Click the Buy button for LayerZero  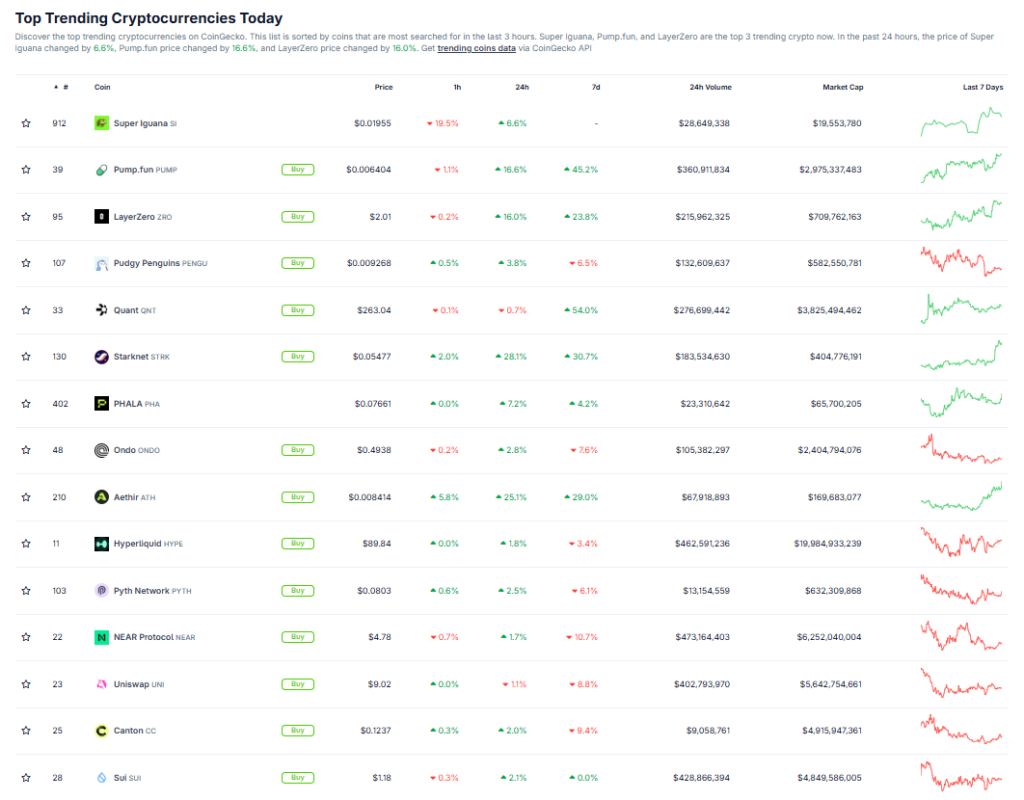pos(298,217)
